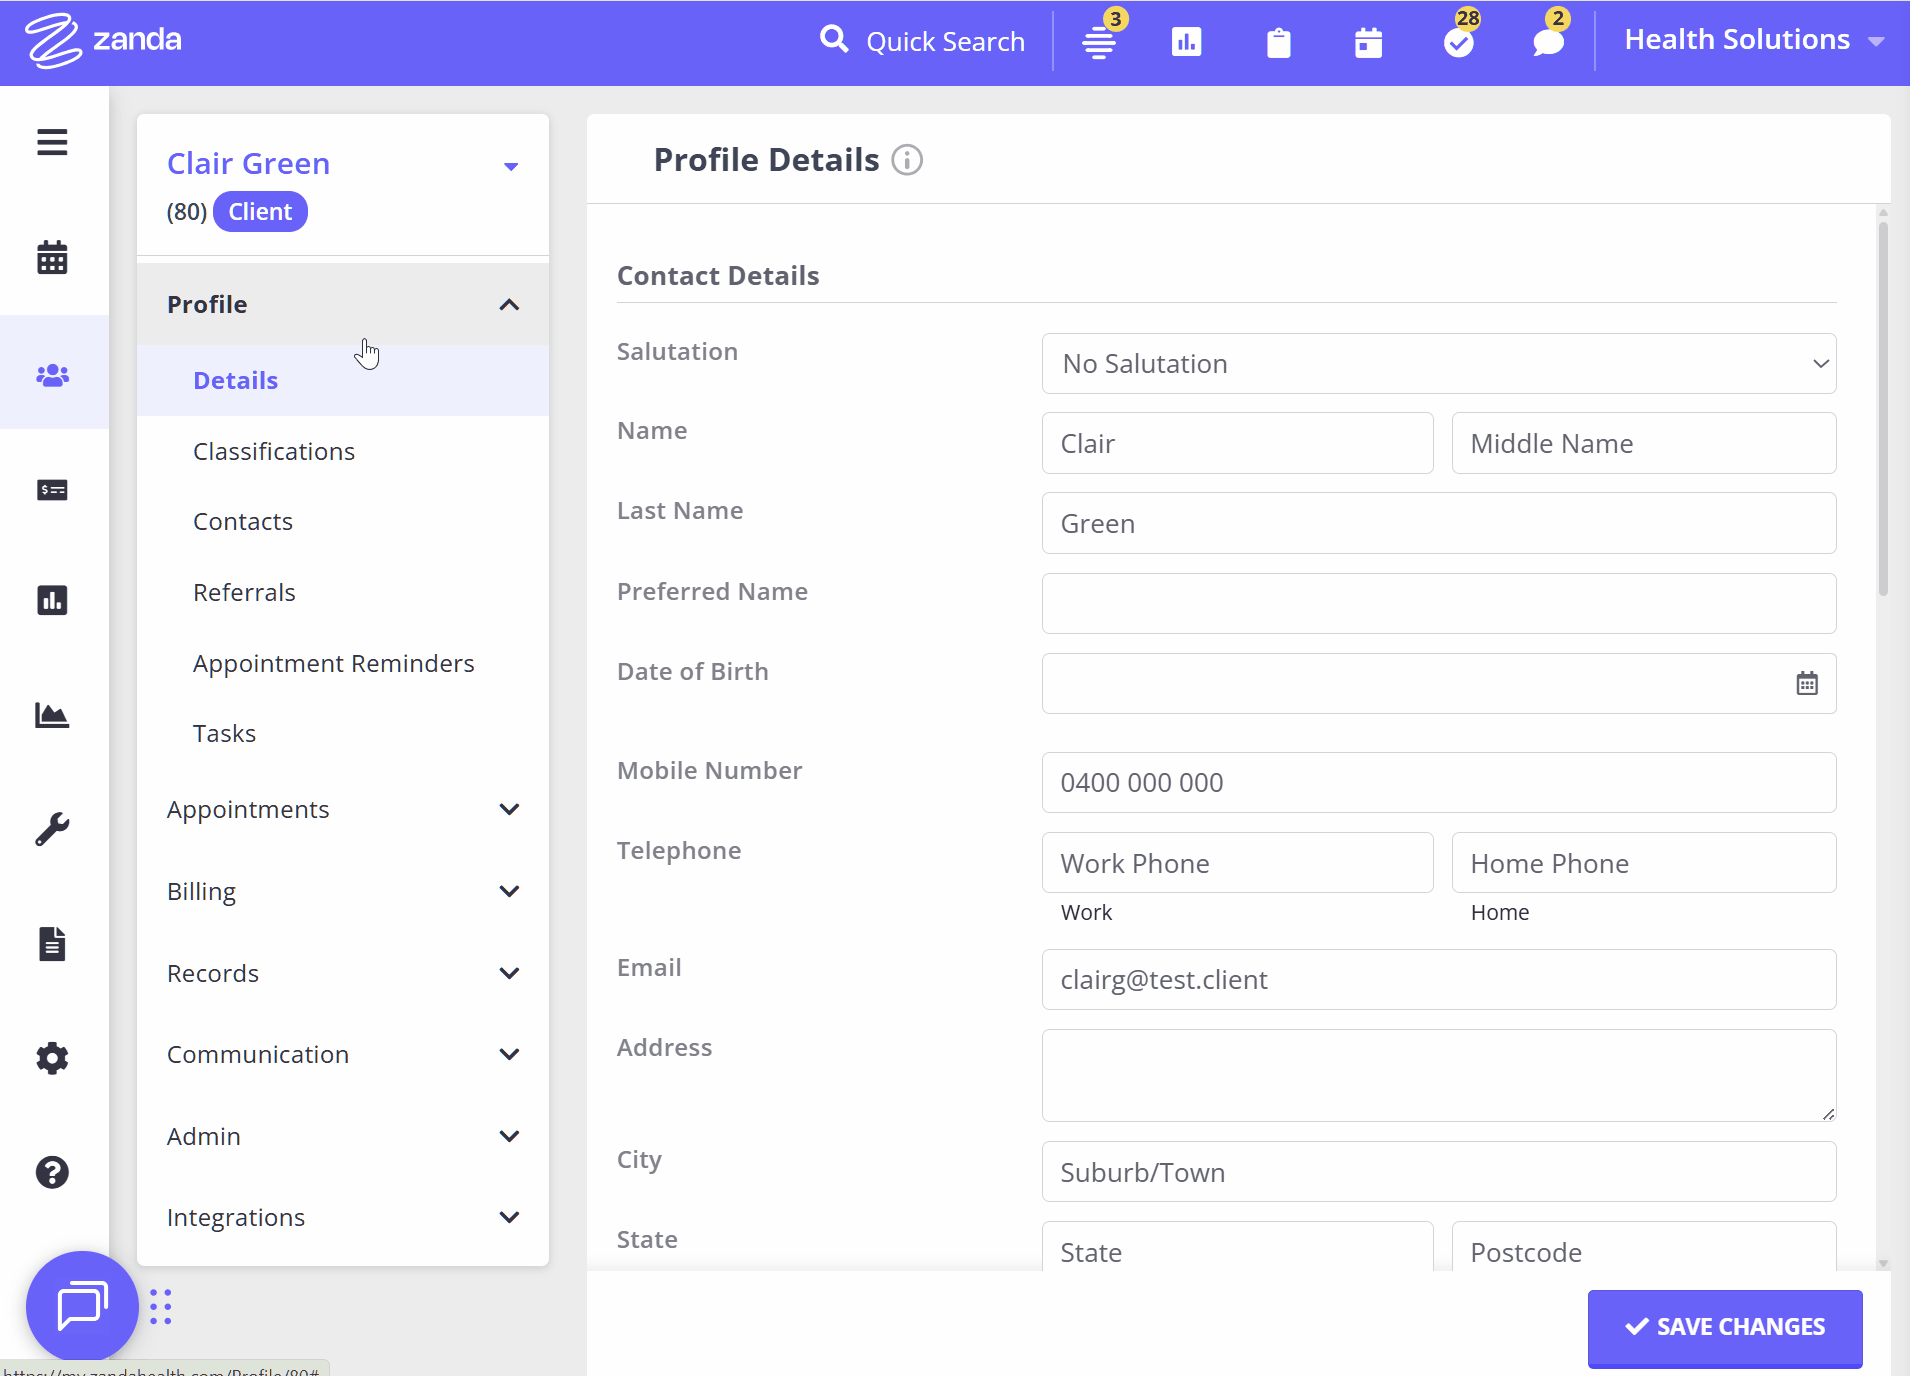Select the Referrals menu item
The height and width of the screenshot is (1376, 1910).
(x=244, y=591)
